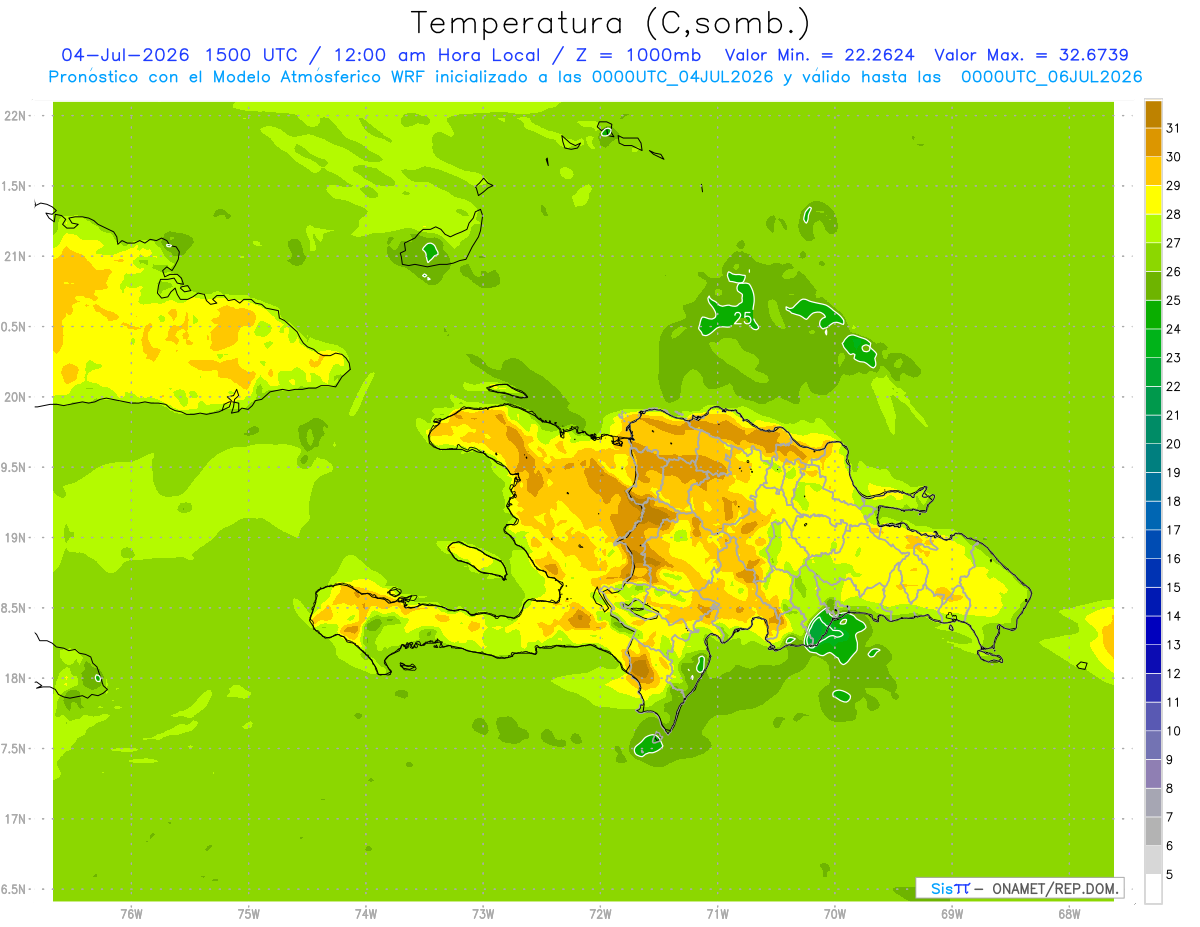Click the "71W" longitude axis label
Viewport: 1200px width, 927px height.
point(717,914)
